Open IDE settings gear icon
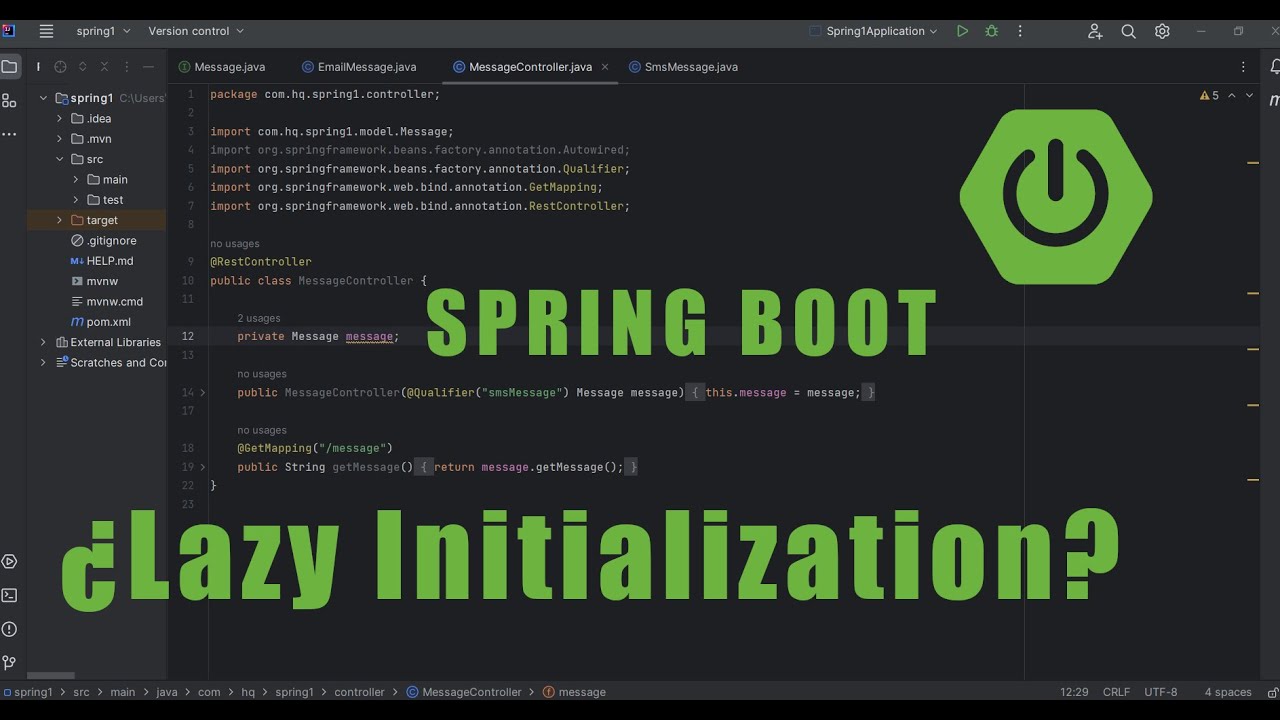 pos(1162,31)
